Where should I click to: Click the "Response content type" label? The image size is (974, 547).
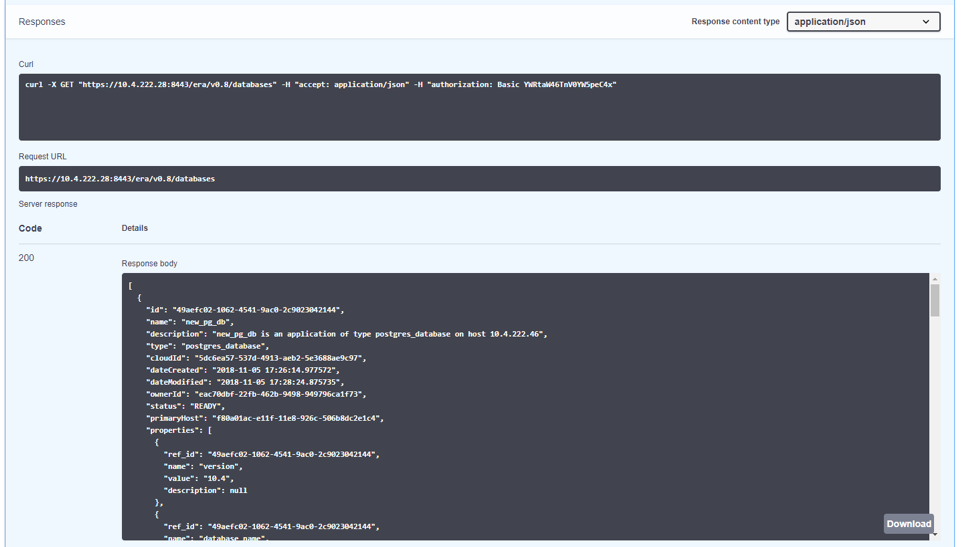click(735, 21)
